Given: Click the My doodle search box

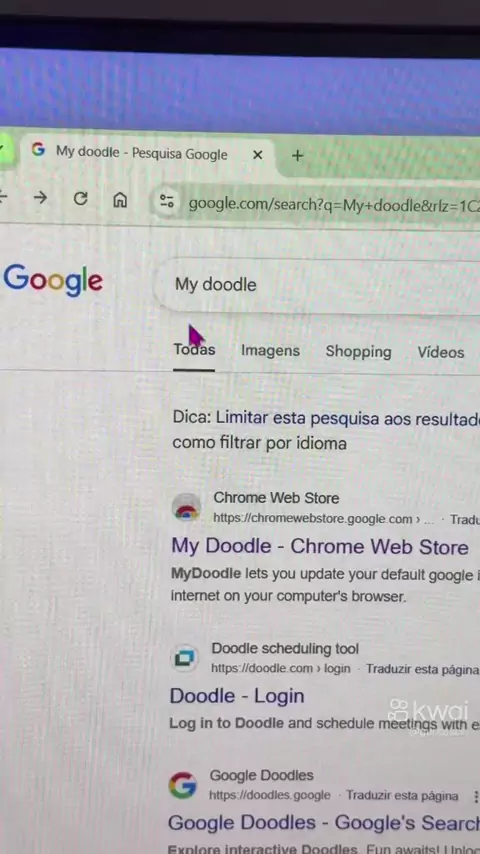Looking at the screenshot, I should (317, 285).
